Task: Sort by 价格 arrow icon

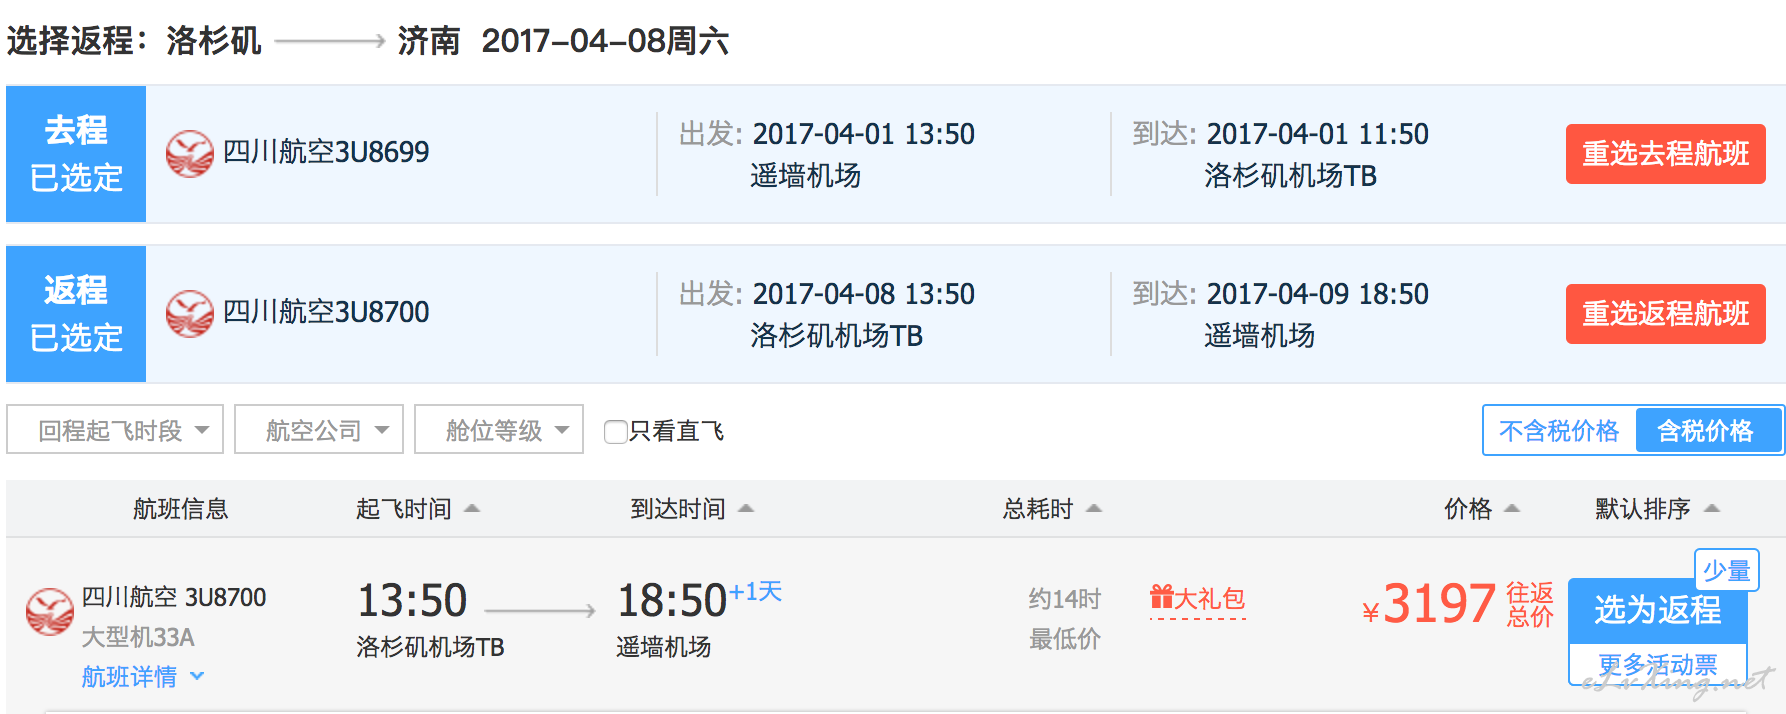Action: [1512, 508]
